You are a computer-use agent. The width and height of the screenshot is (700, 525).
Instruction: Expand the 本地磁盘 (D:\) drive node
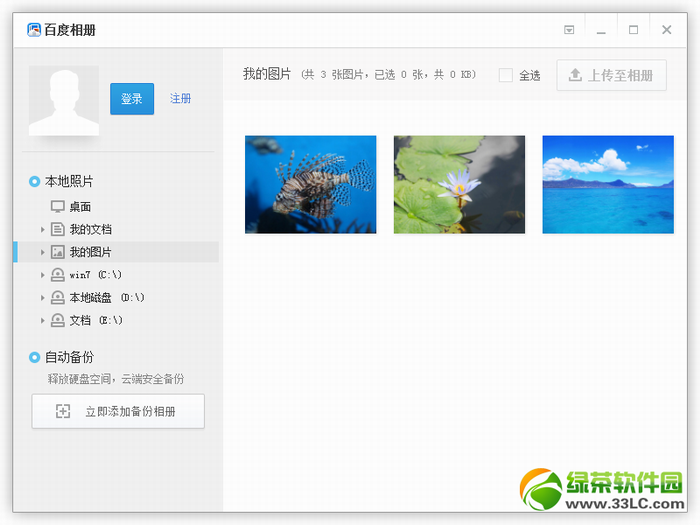(x=42, y=298)
